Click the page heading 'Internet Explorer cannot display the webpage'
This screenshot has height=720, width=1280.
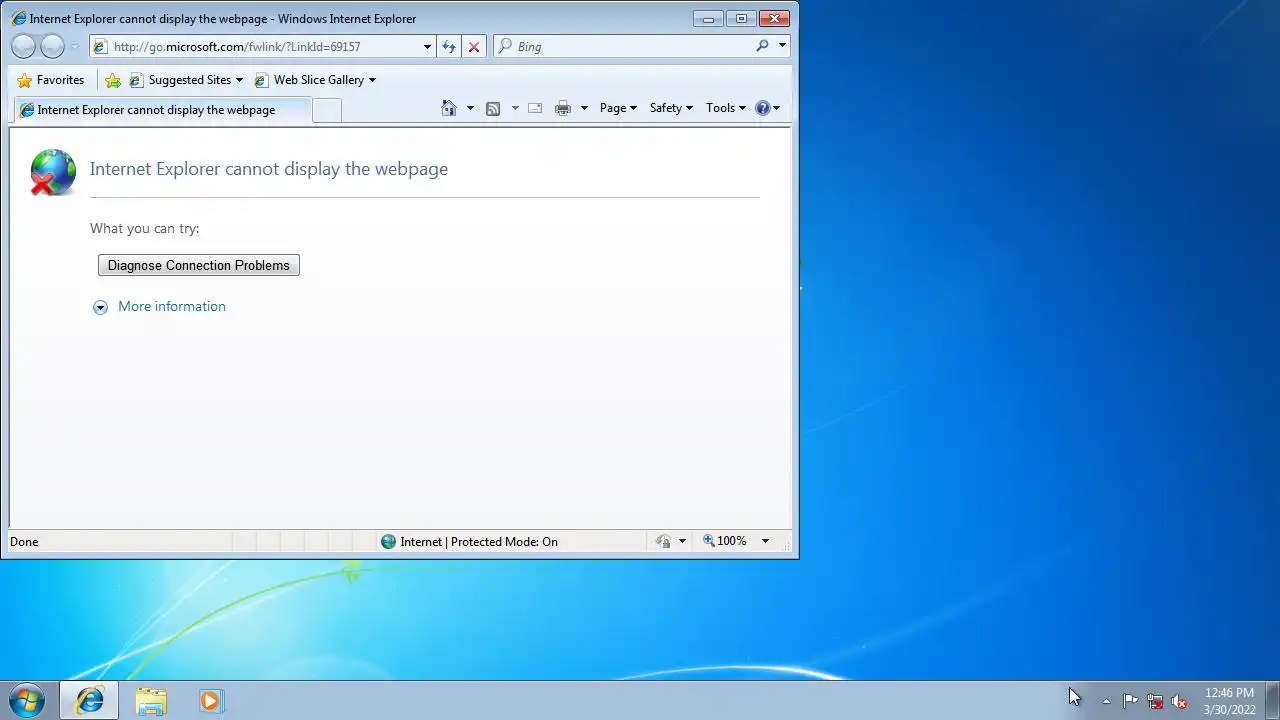click(269, 169)
